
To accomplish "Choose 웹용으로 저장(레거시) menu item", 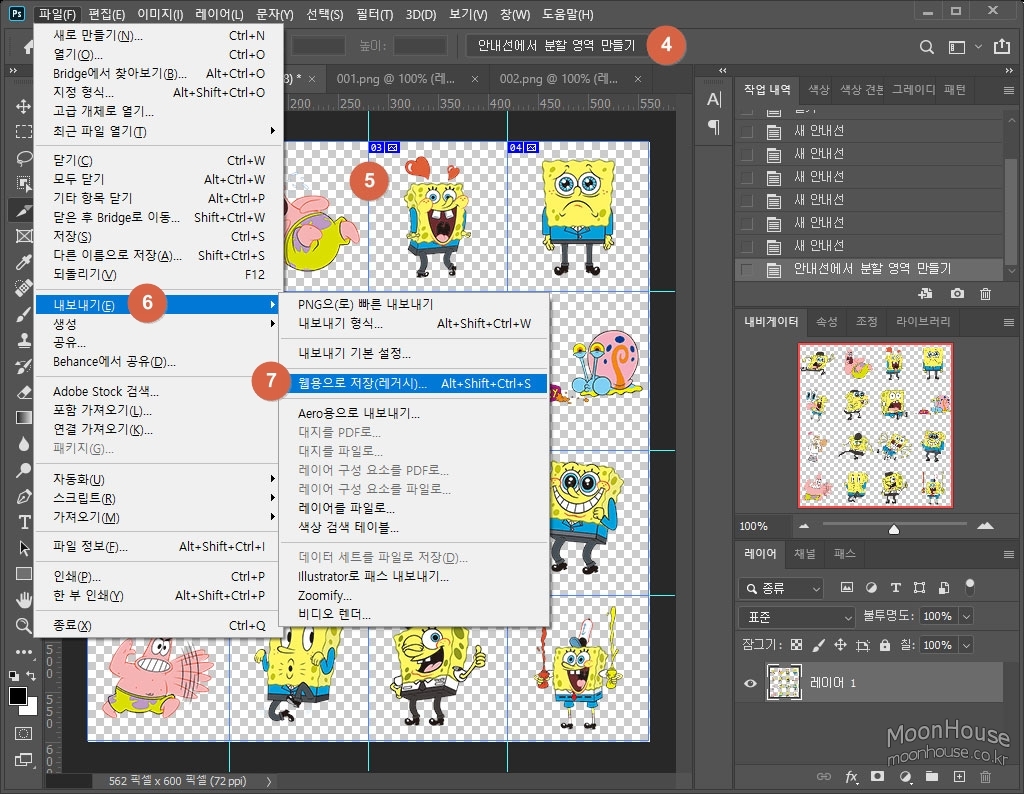I will 415,383.
